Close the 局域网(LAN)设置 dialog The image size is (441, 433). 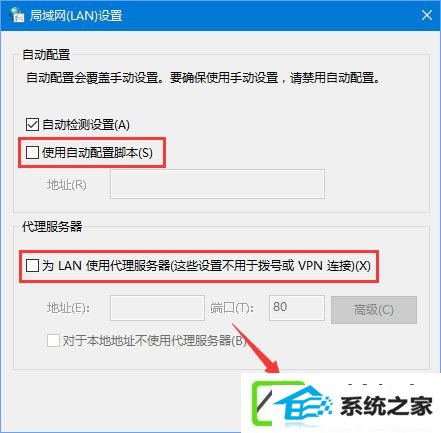(427, 15)
